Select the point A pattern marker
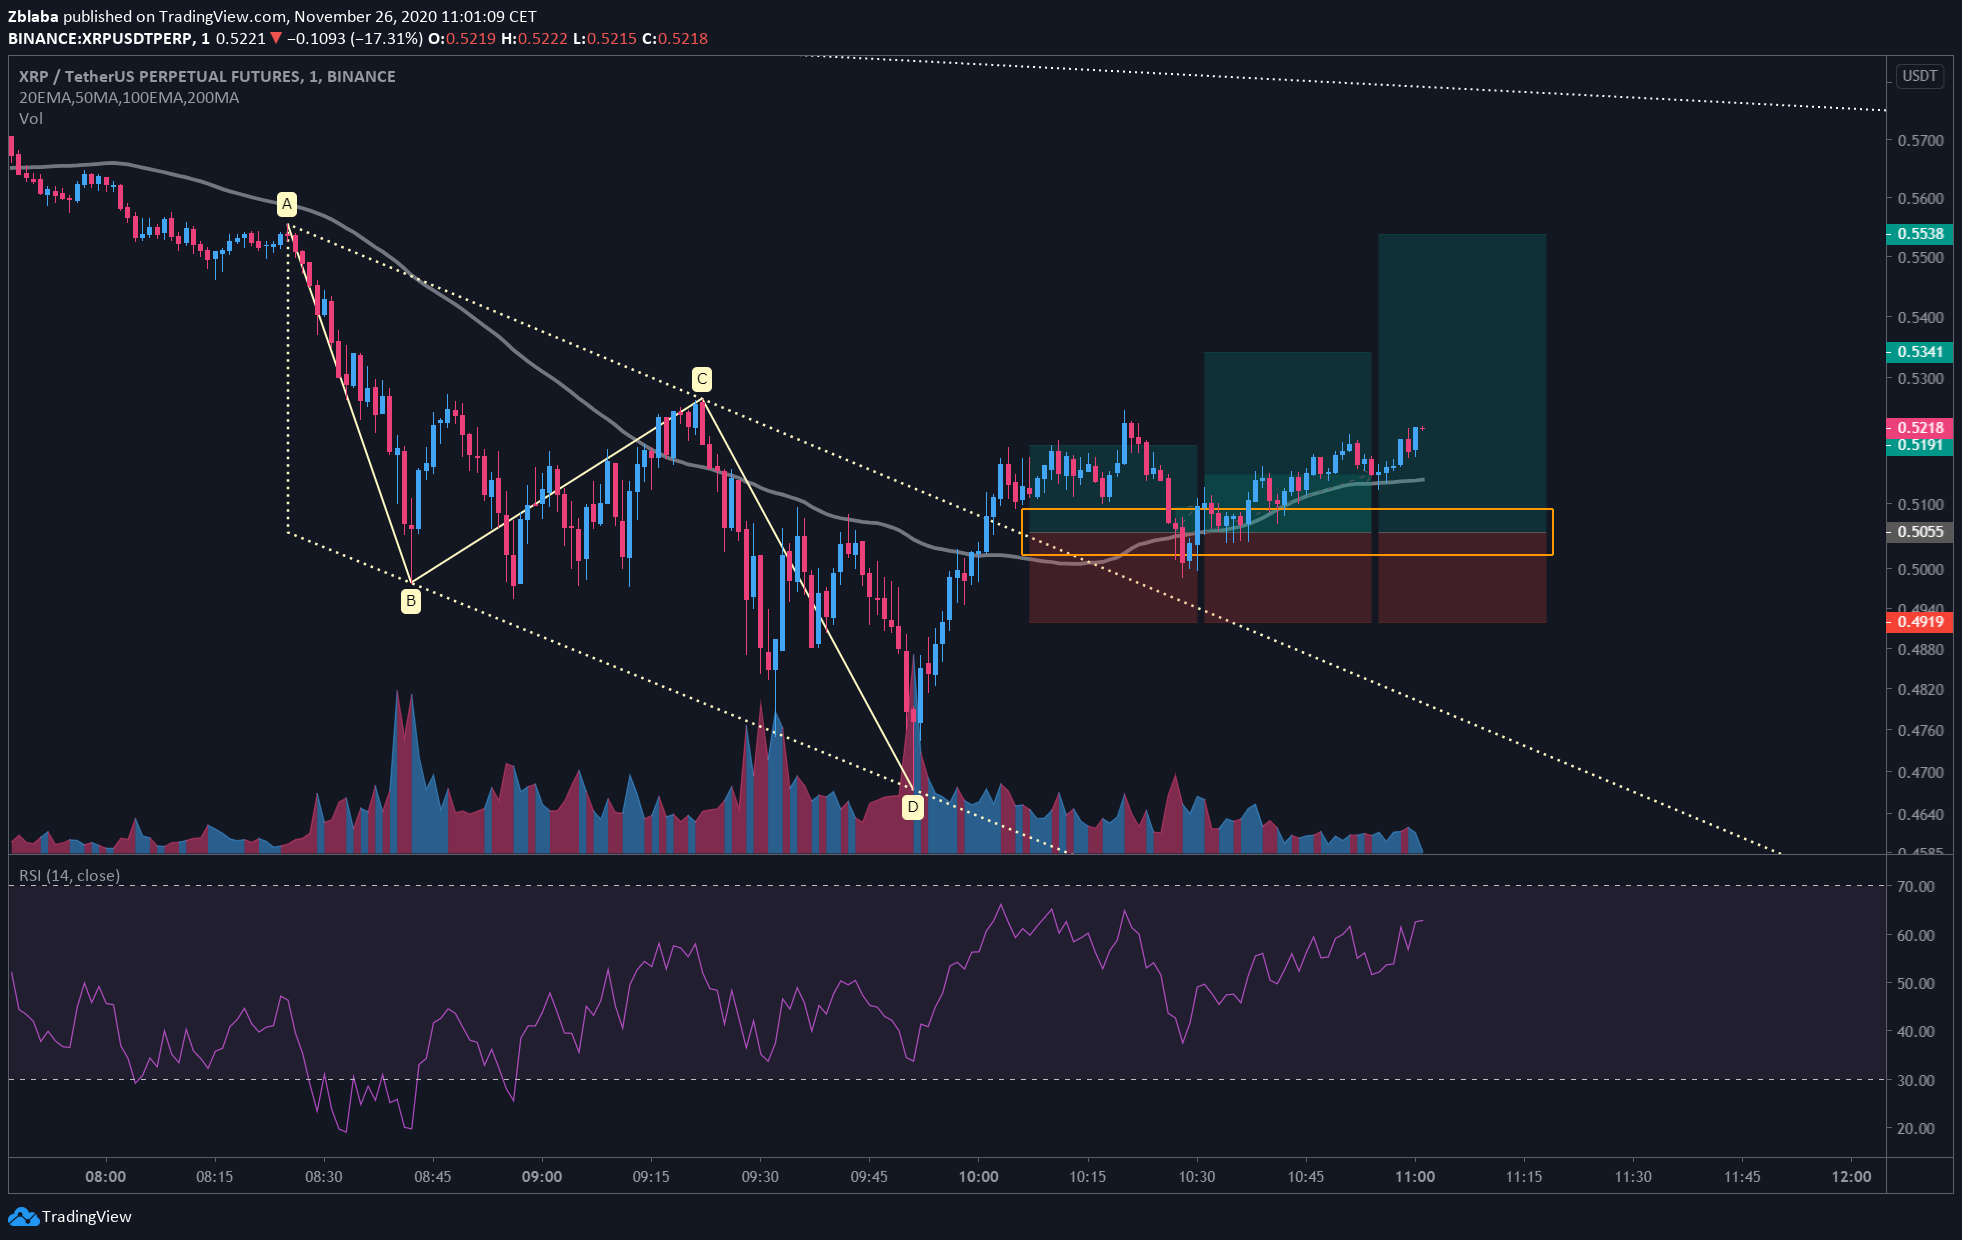This screenshot has width=1962, height=1240. [x=287, y=204]
